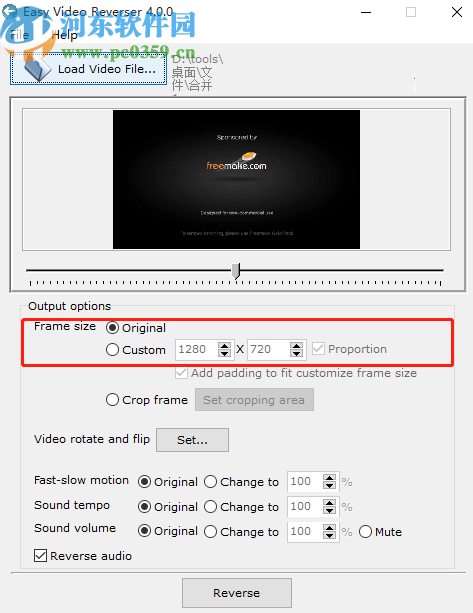Decrease Sound volume percentage
This screenshot has height=613, width=473.
click(x=330, y=536)
